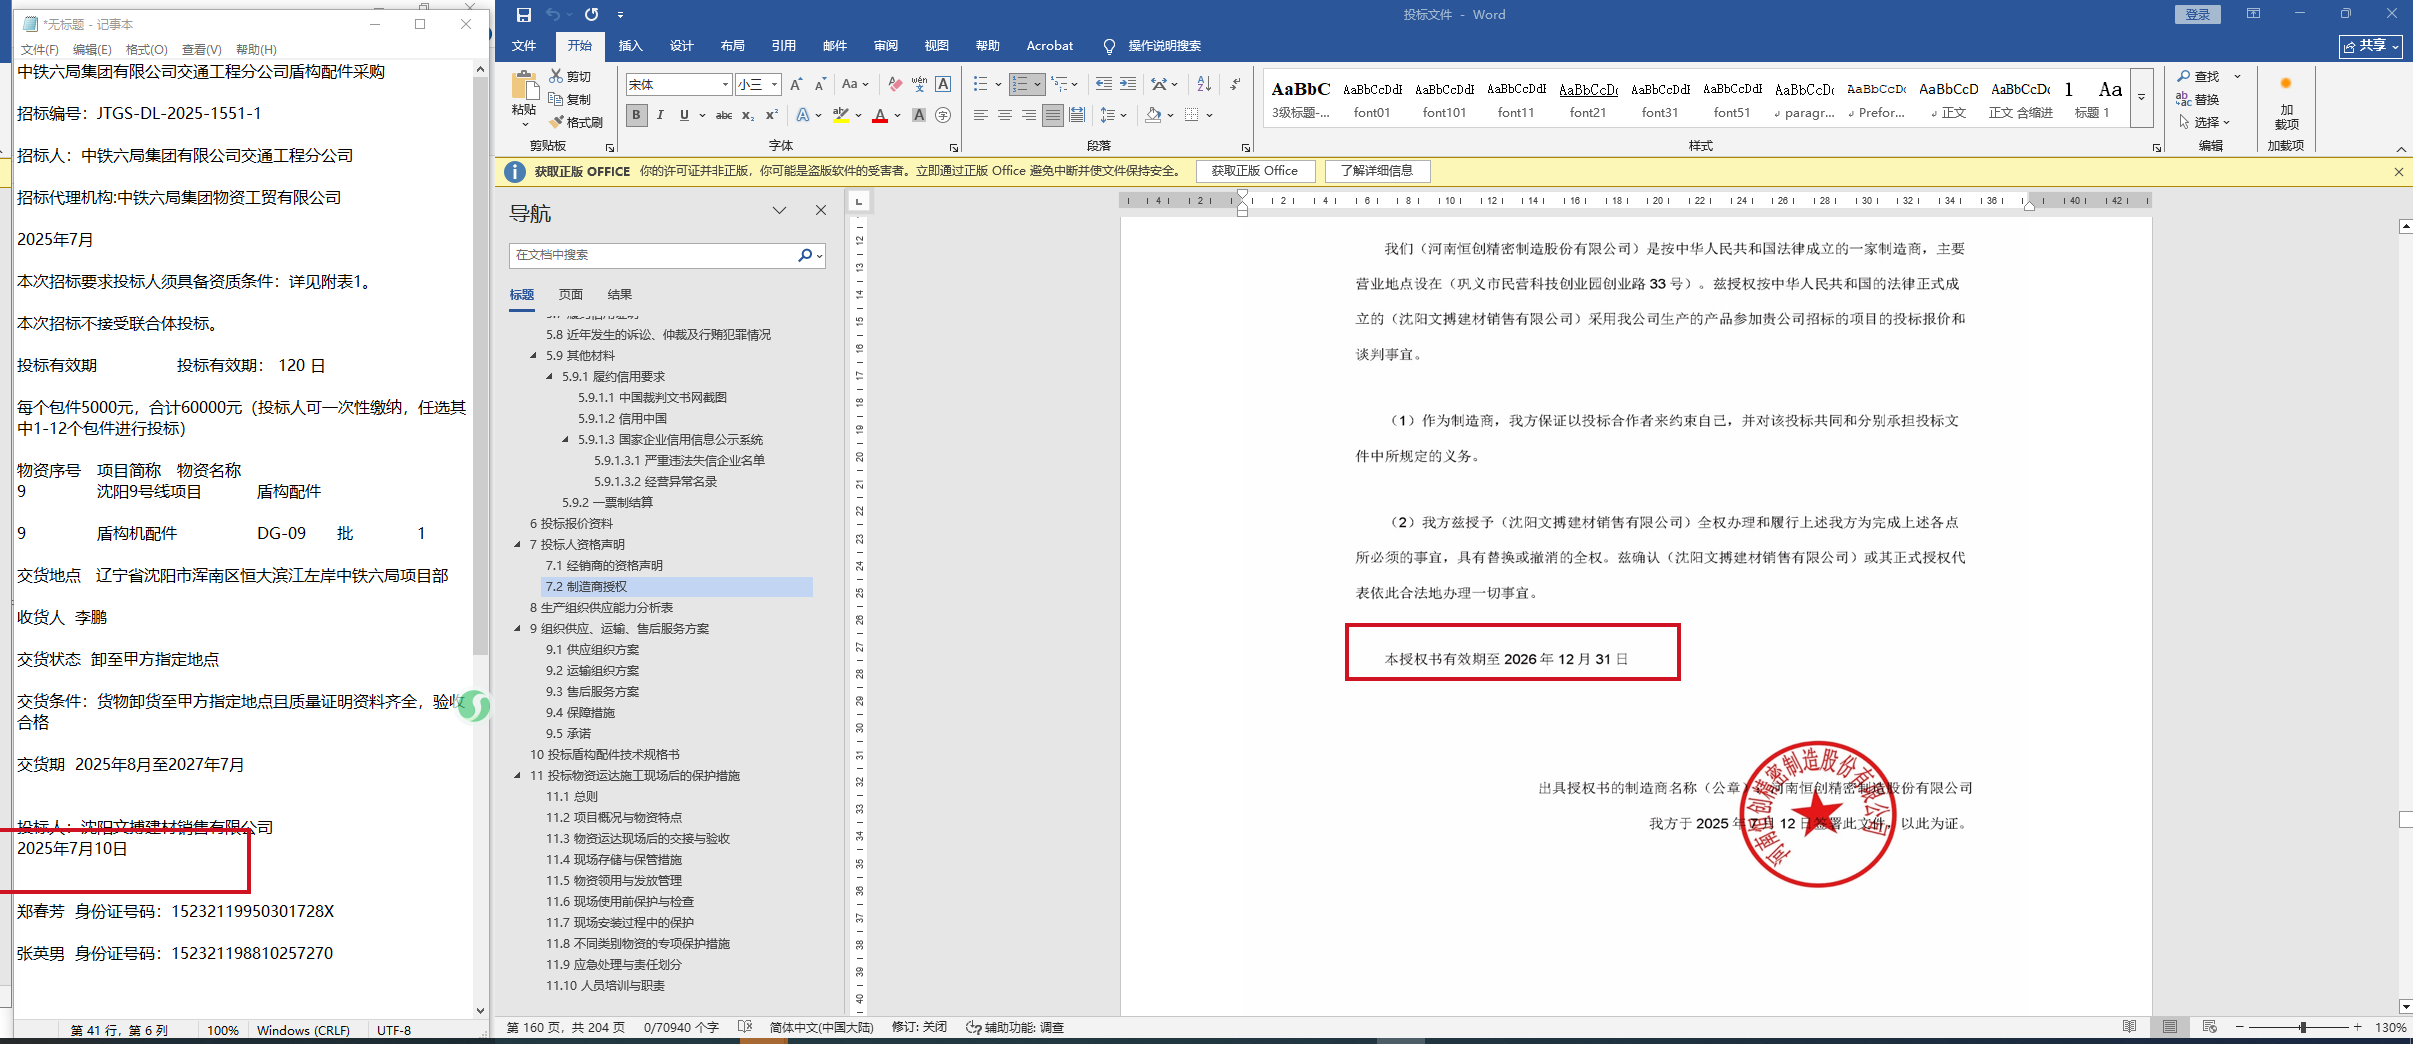
Task: Go to 7.1 经销商的资格声明 heading in navigation
Action: coord(604,566)
